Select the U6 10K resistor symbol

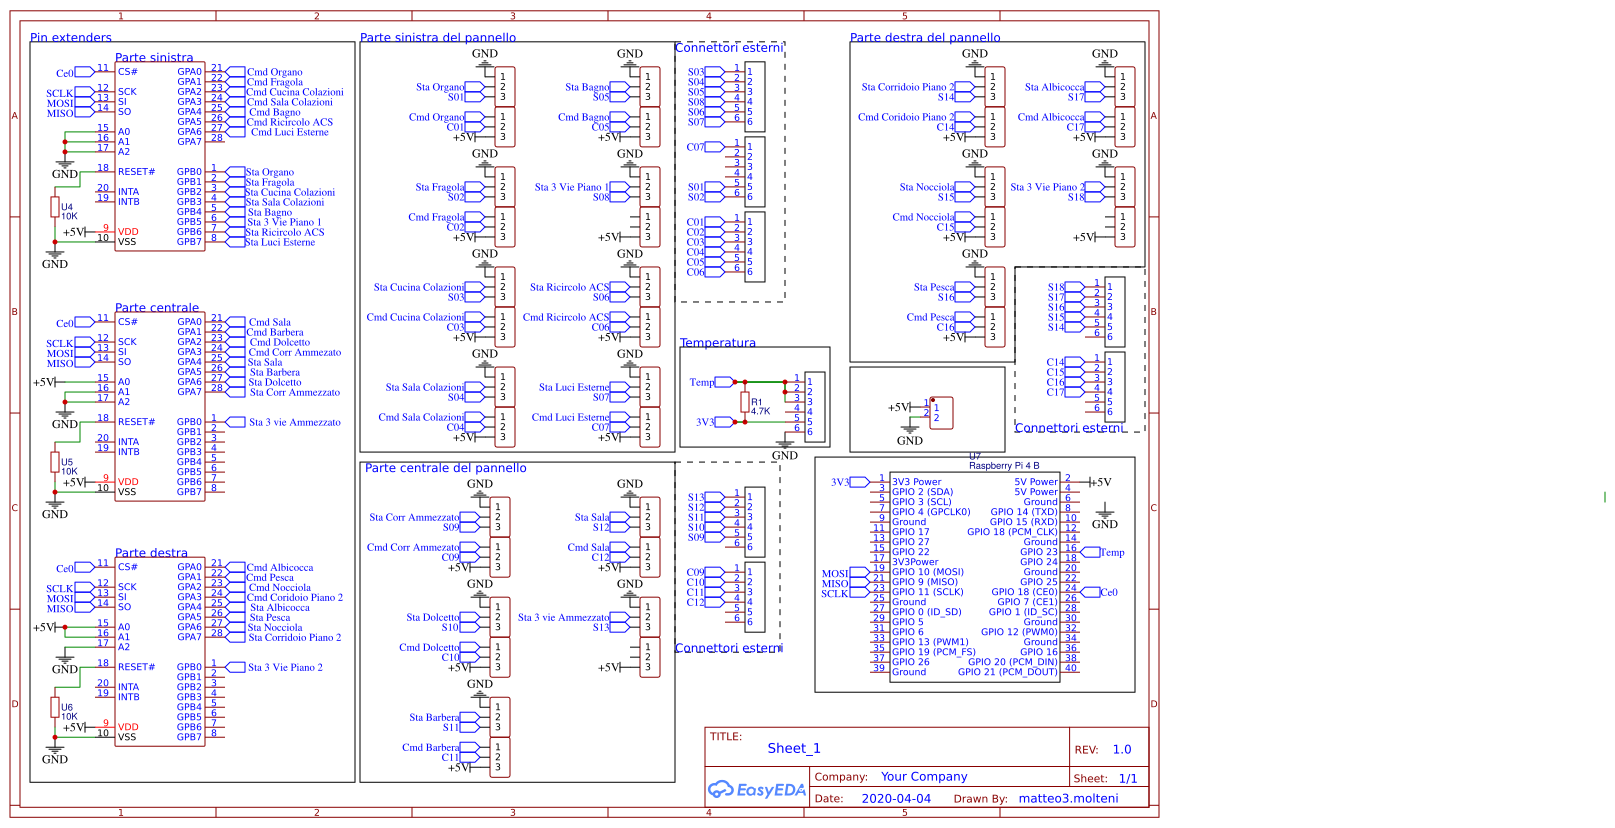pos(55,707)
